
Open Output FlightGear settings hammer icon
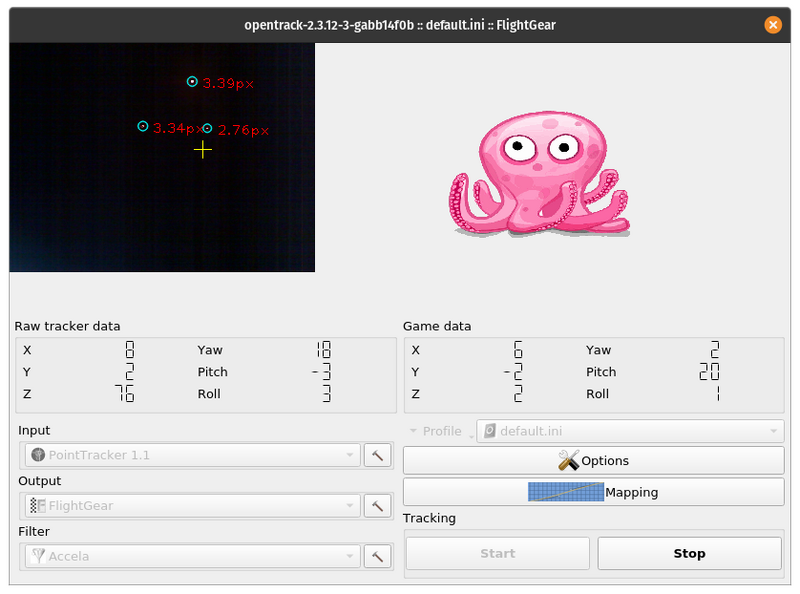click(378, 506)
